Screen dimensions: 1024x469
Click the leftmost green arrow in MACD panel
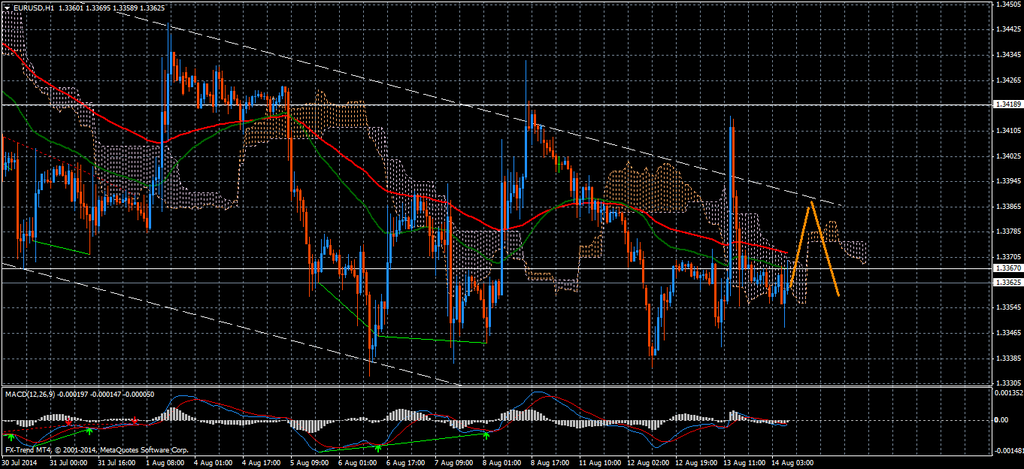pos(11,436)
